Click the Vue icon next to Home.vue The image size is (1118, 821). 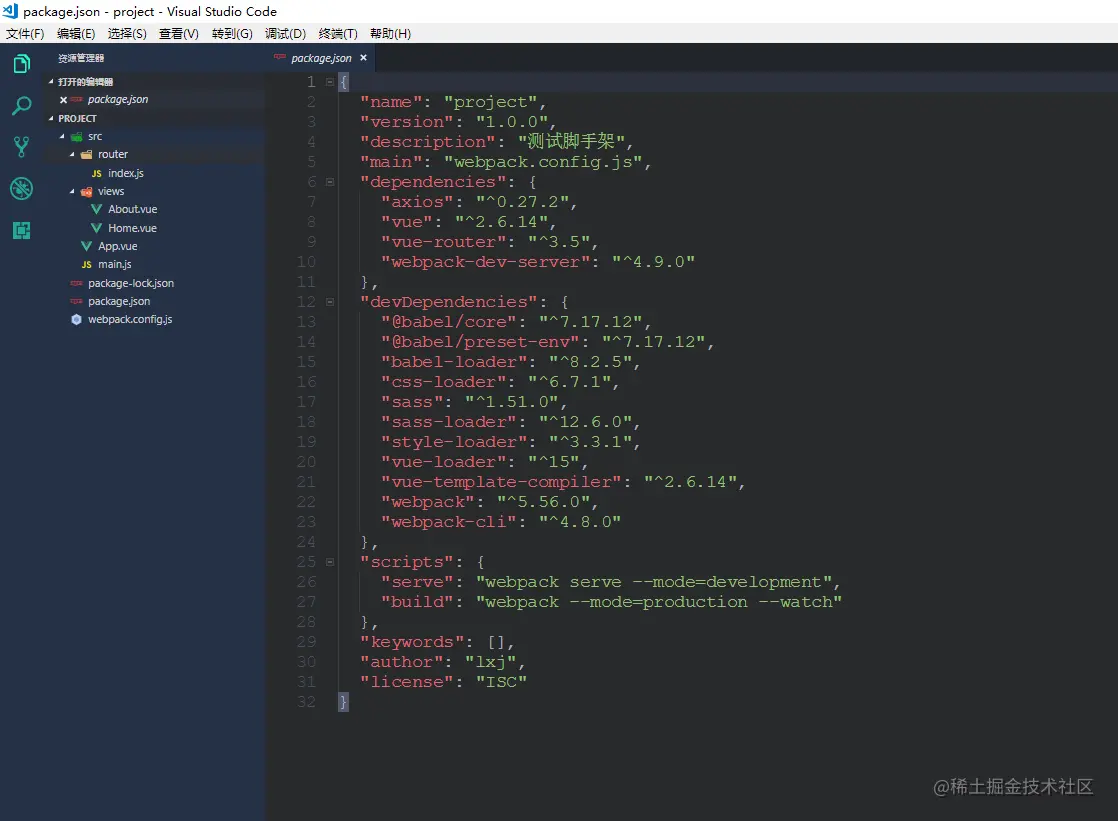coord(96,228)
